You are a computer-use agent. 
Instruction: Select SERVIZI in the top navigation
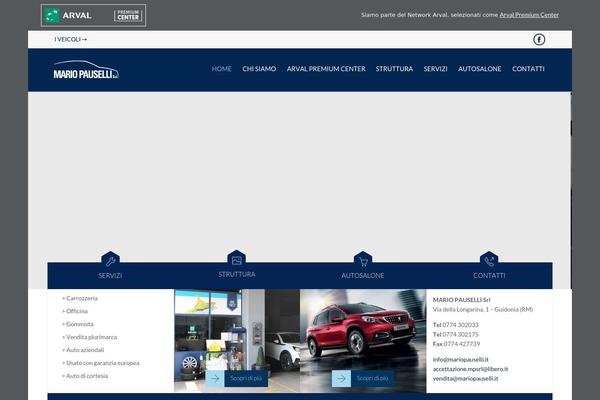435,69
